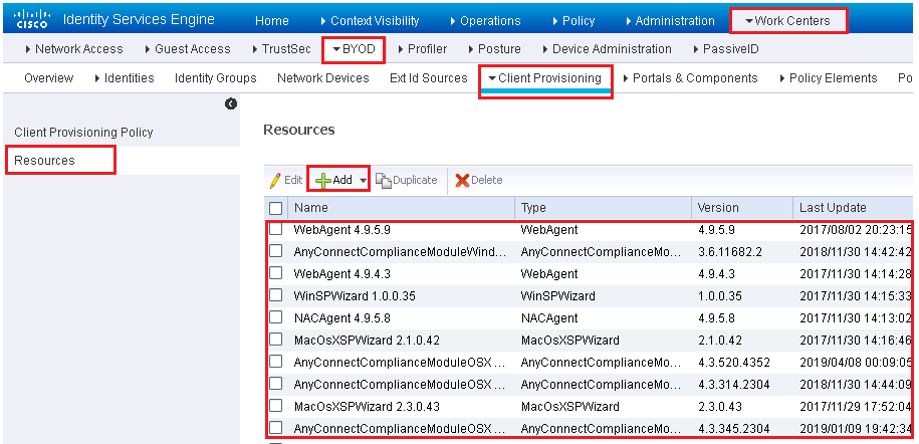Open the Ext Id Sources tab
919x444 pixels.
click(x=428, y=78)
